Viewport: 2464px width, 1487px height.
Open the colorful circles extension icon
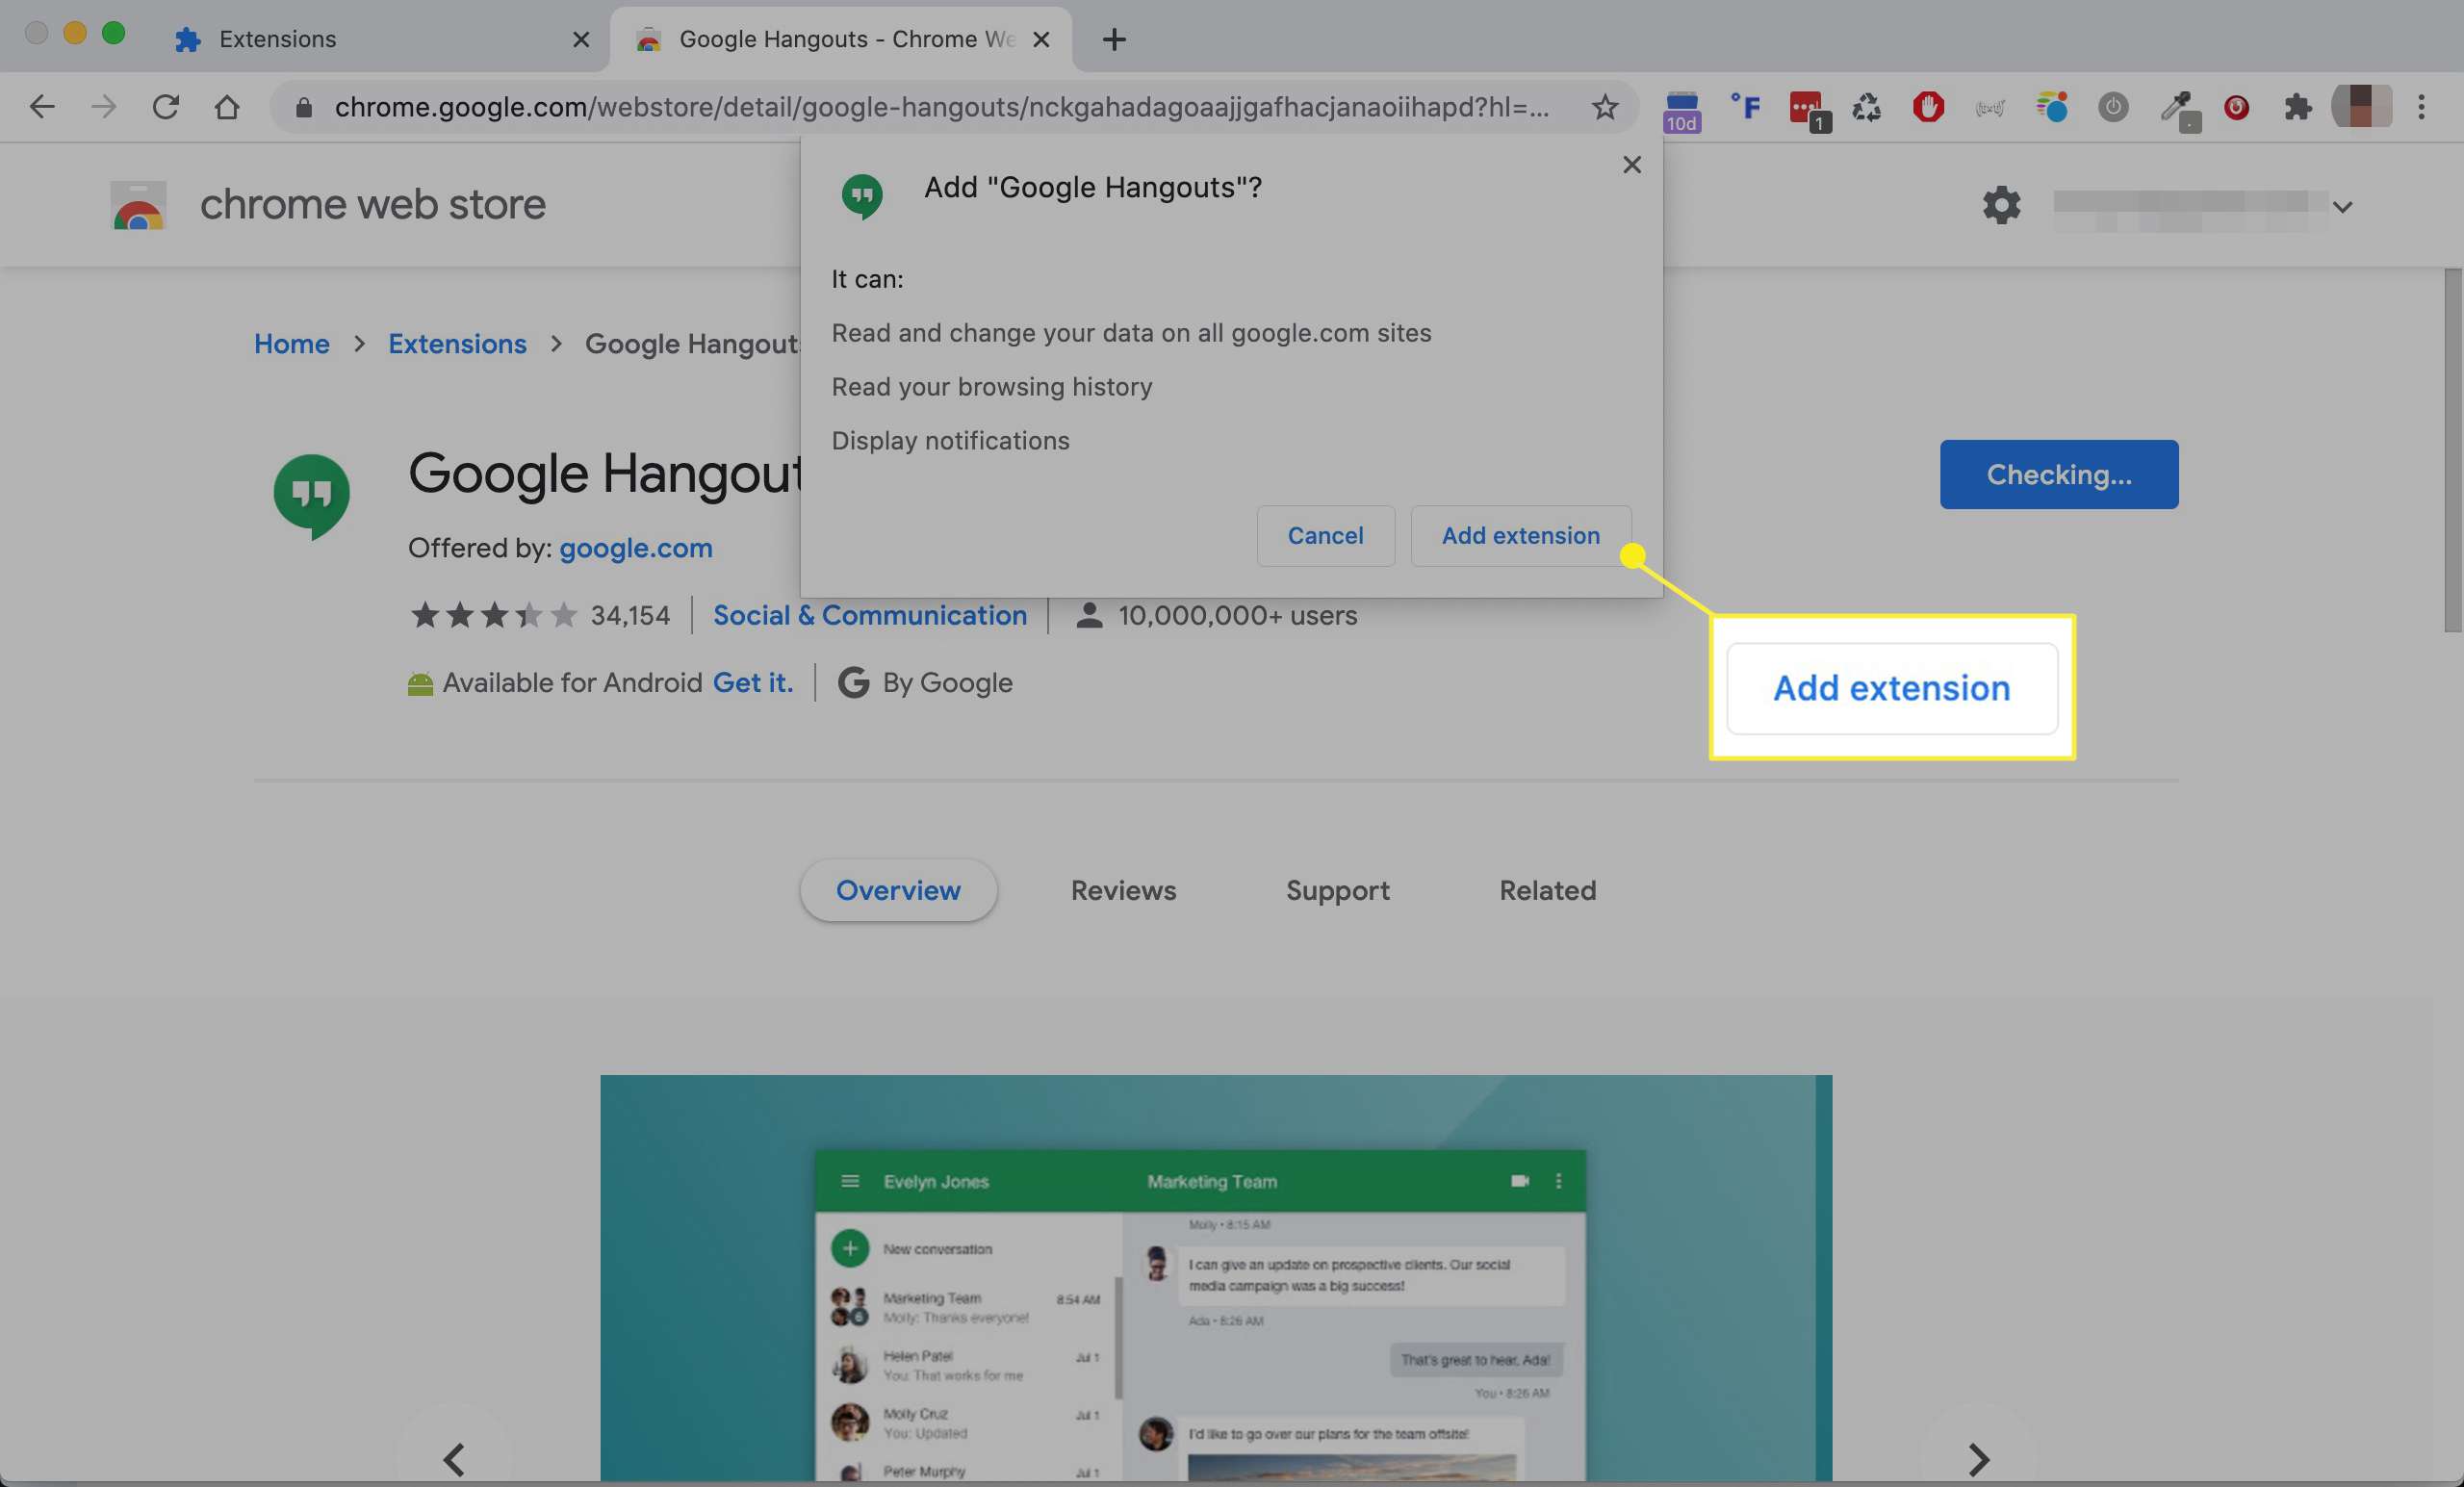point(2051,107)
